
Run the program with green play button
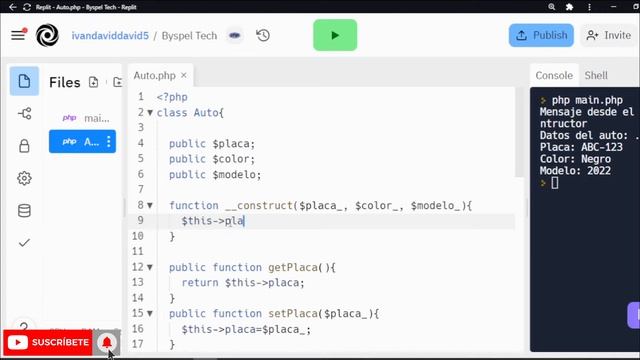(335, 35)
